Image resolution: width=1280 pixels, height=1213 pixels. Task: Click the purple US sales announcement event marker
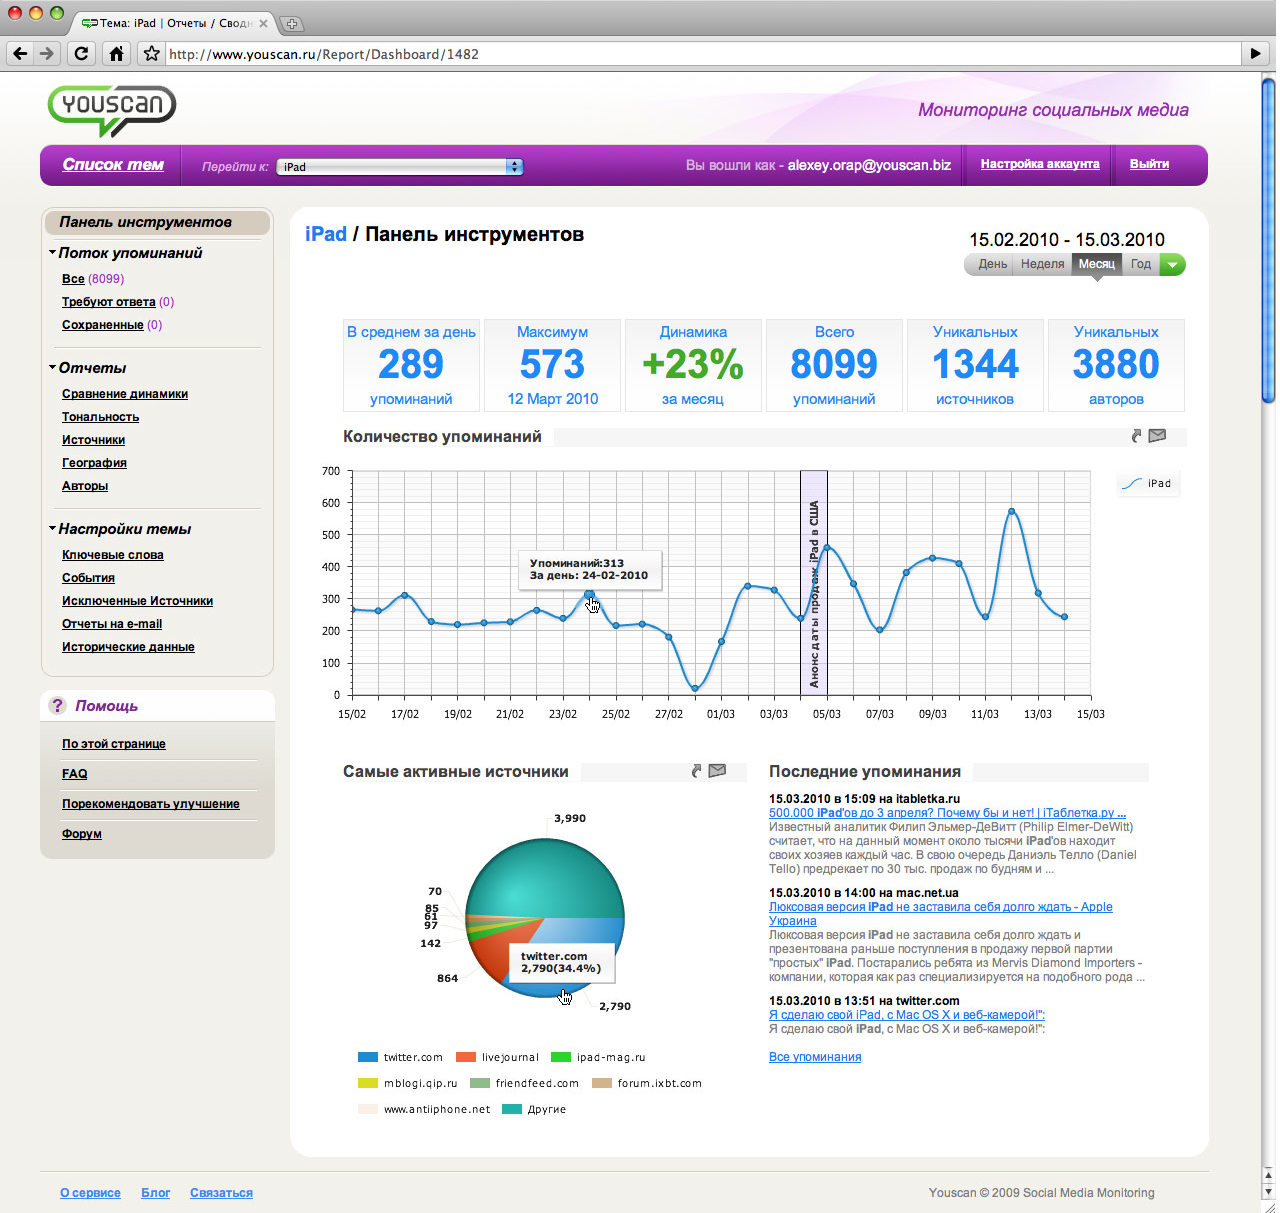tap(814, 583)
